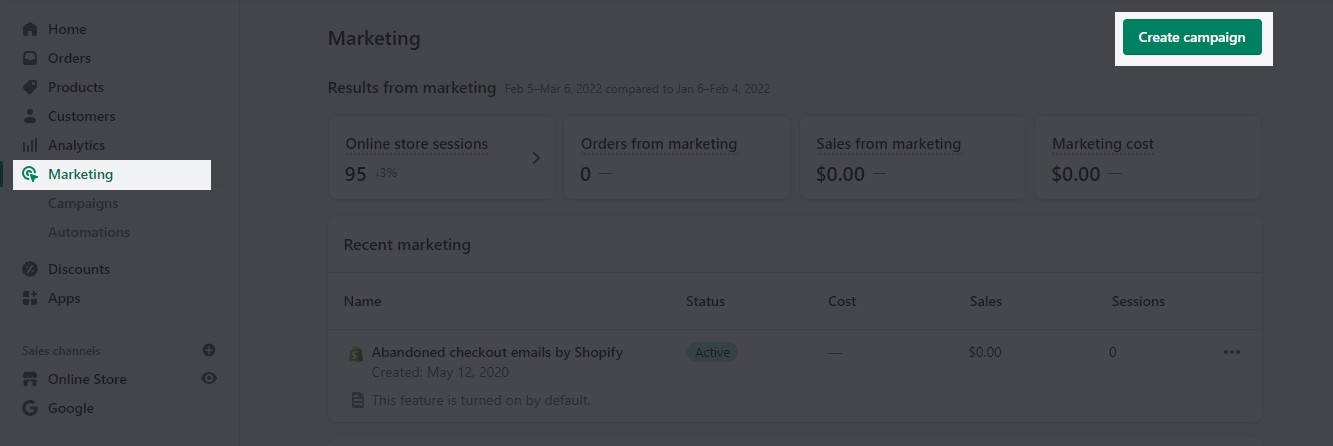The image size is (1333, 446).
Task: Open Analytics via its bar chart icon
Action: [30, 145]
